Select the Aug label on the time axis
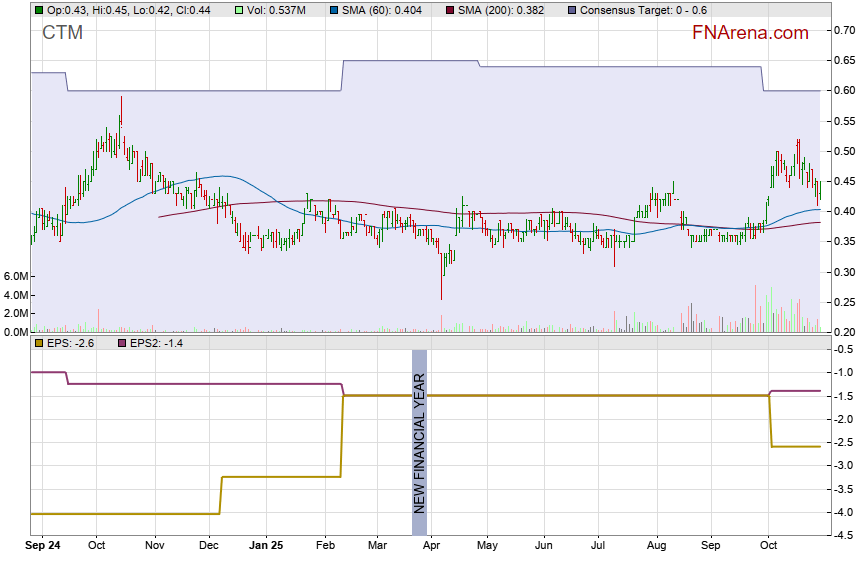 [656, 547]
